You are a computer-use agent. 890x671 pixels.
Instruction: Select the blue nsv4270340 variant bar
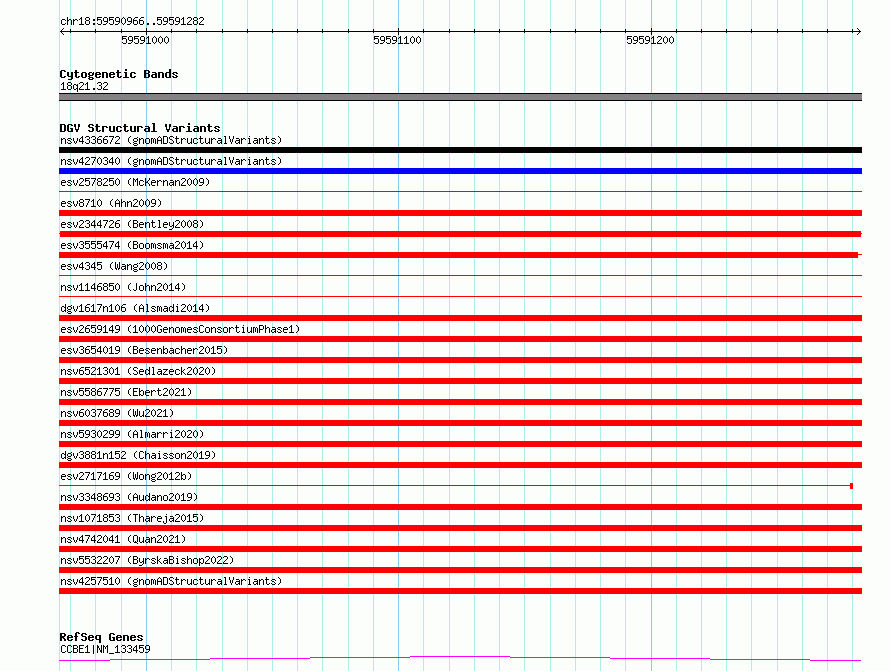460,171
